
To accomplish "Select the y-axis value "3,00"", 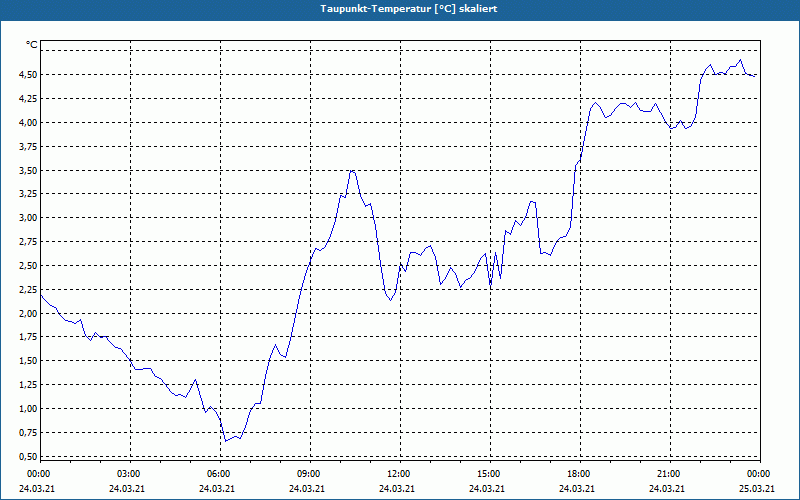I will (x=29, y=218).
